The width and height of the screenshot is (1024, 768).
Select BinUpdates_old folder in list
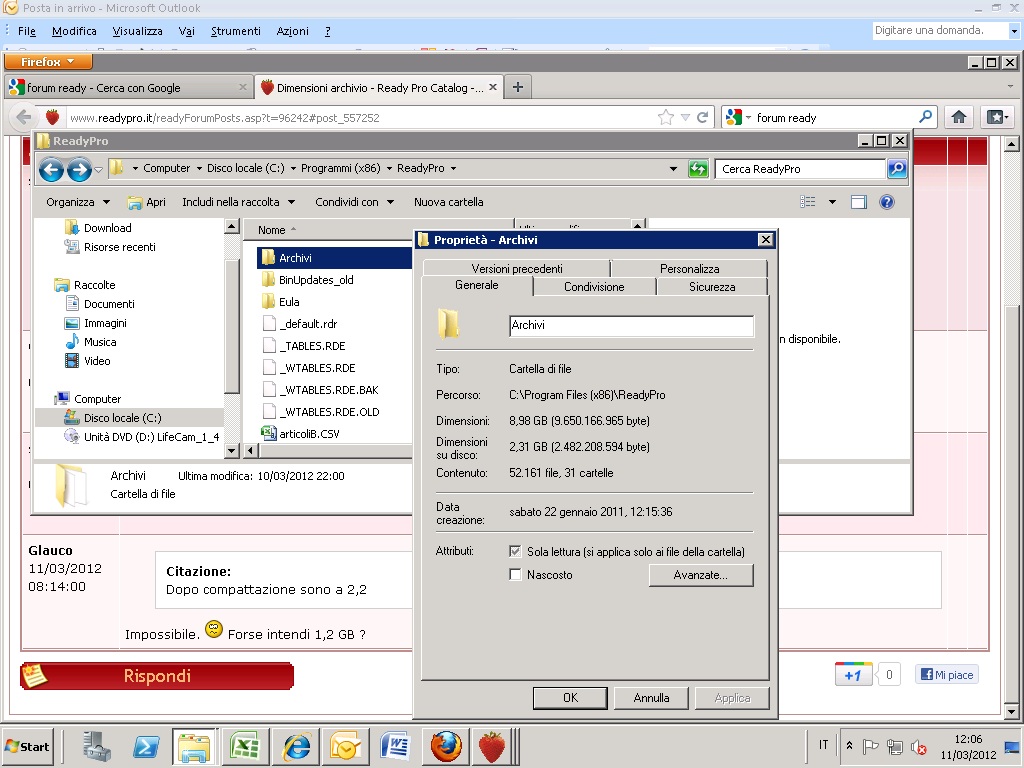coord(316,280)
